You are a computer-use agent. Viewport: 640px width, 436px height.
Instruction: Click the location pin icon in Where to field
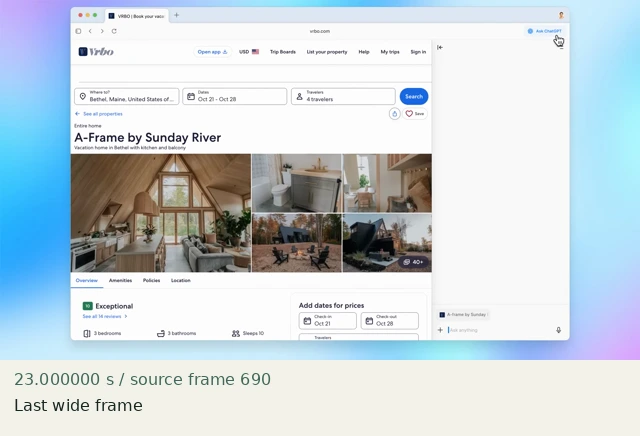click(x=82, y=96)
